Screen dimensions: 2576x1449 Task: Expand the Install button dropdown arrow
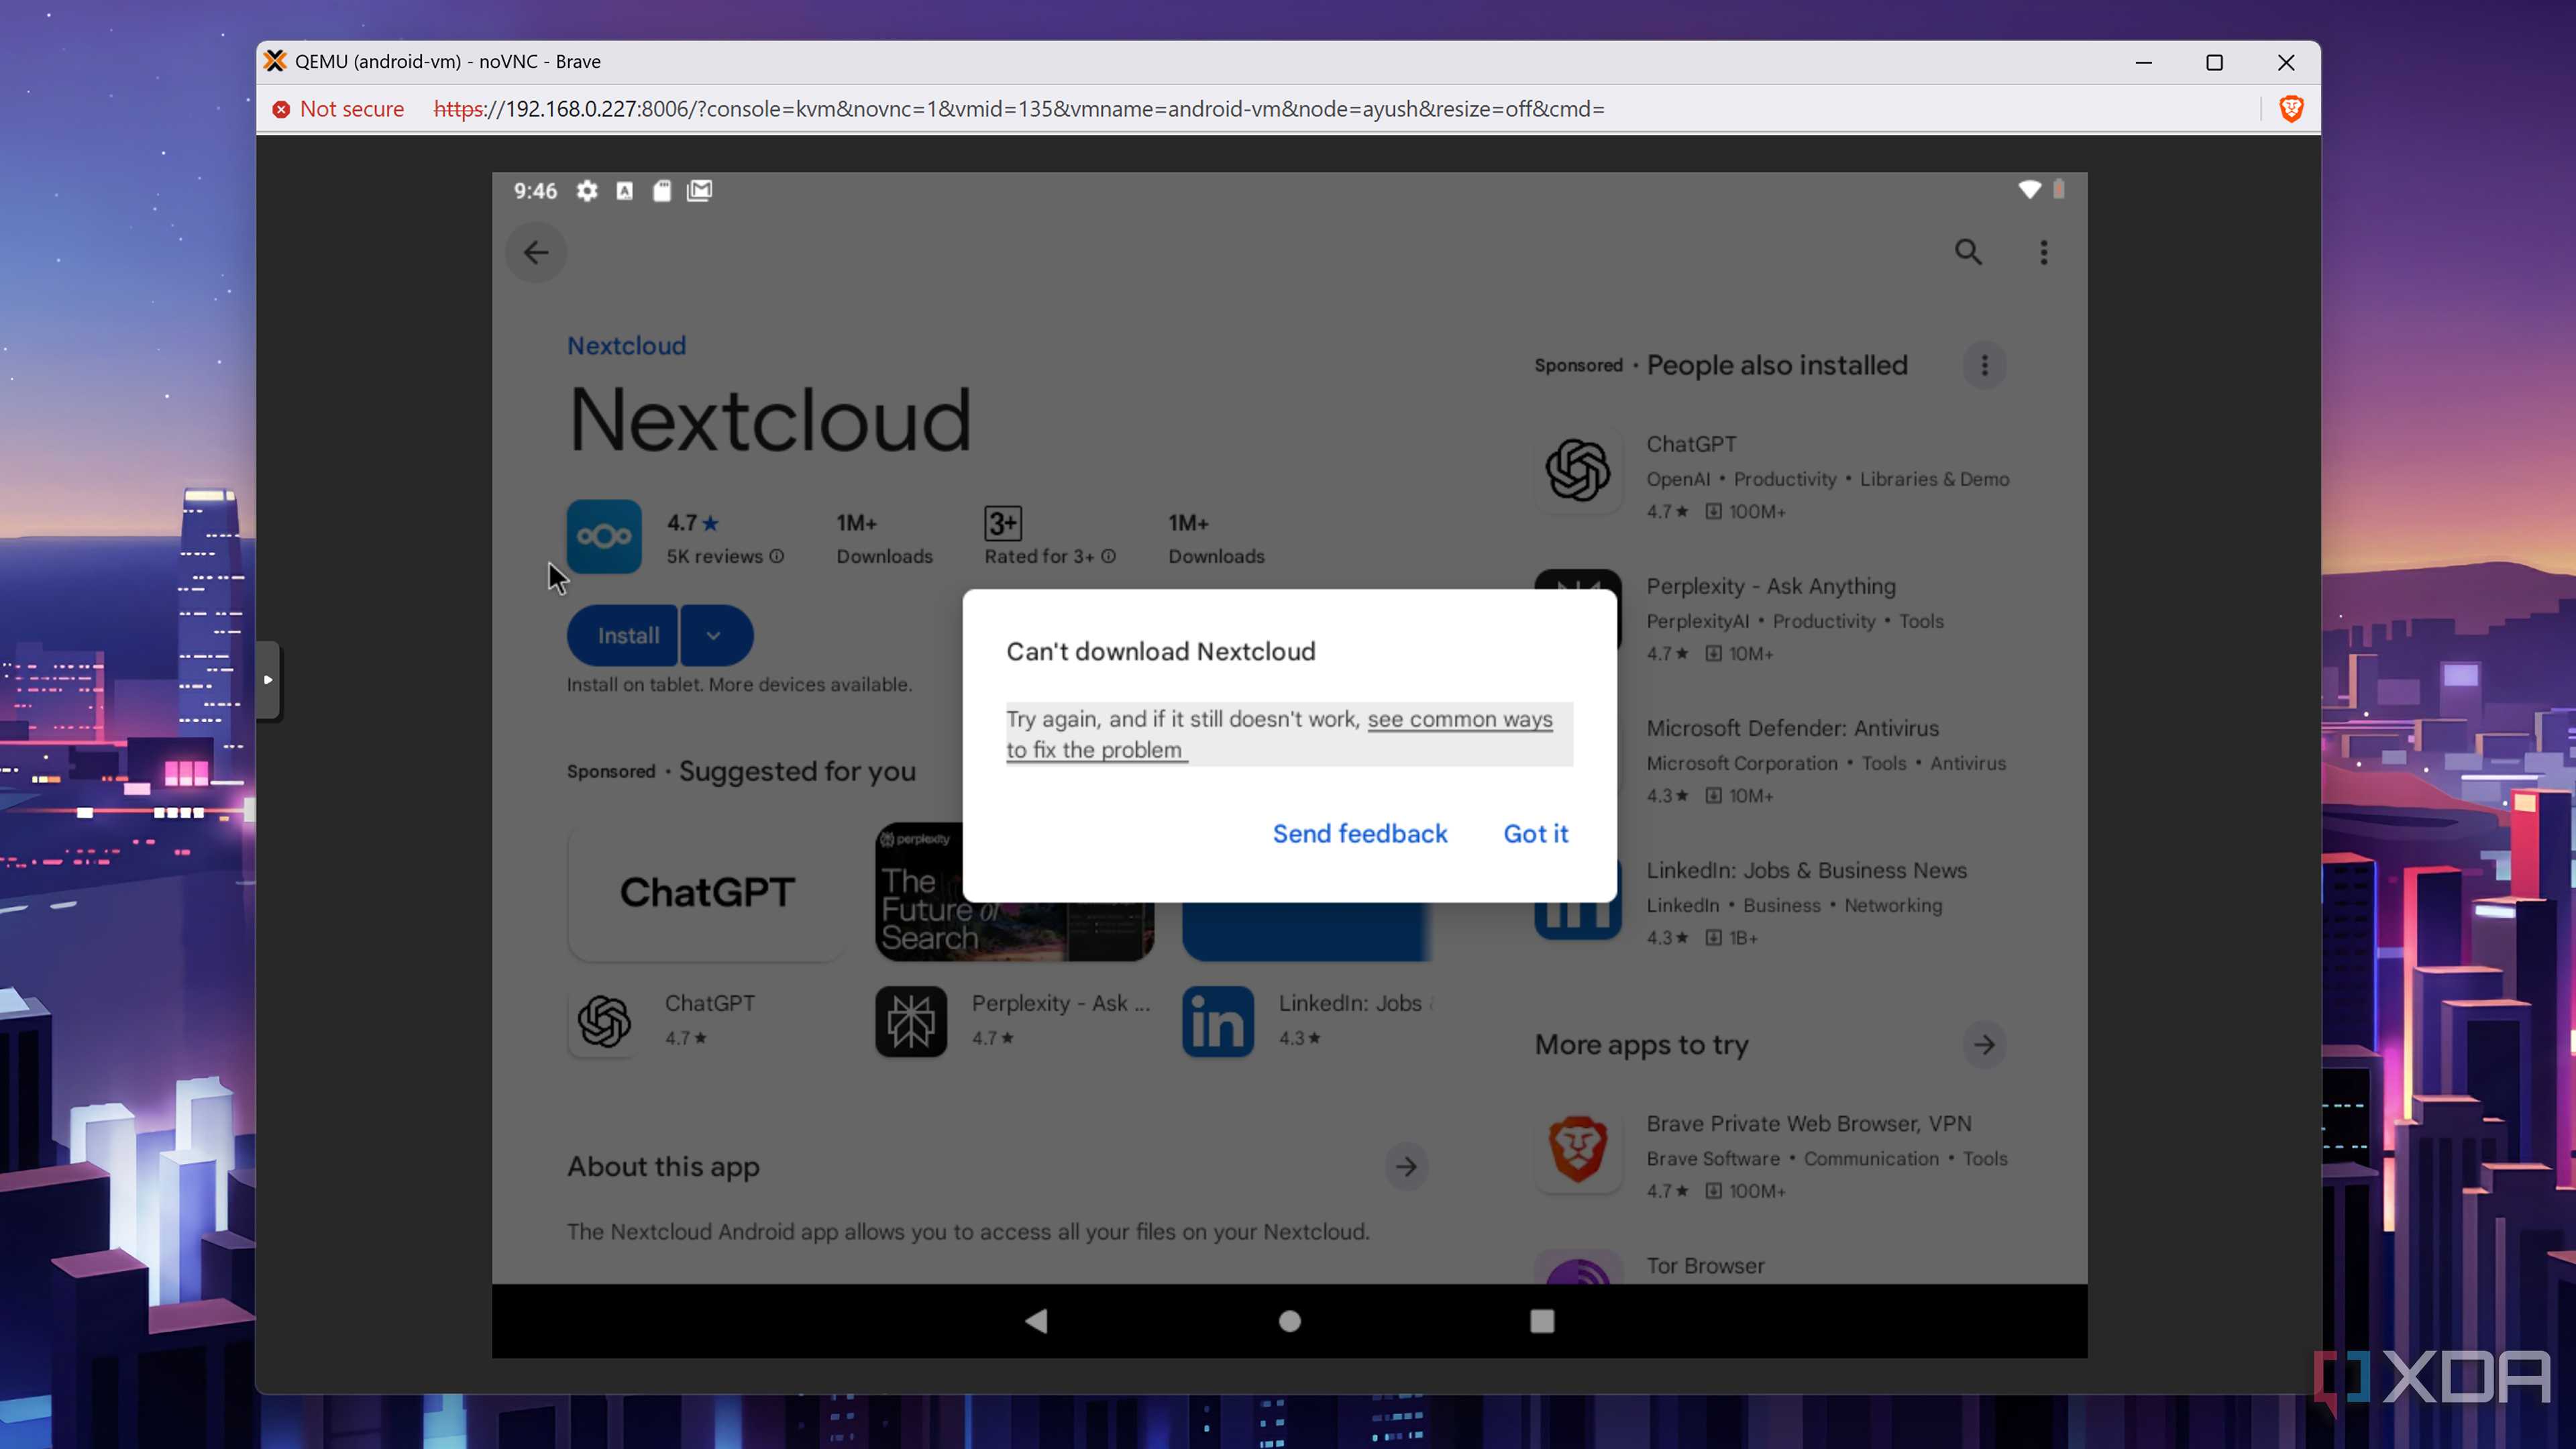tap(716, 635)
